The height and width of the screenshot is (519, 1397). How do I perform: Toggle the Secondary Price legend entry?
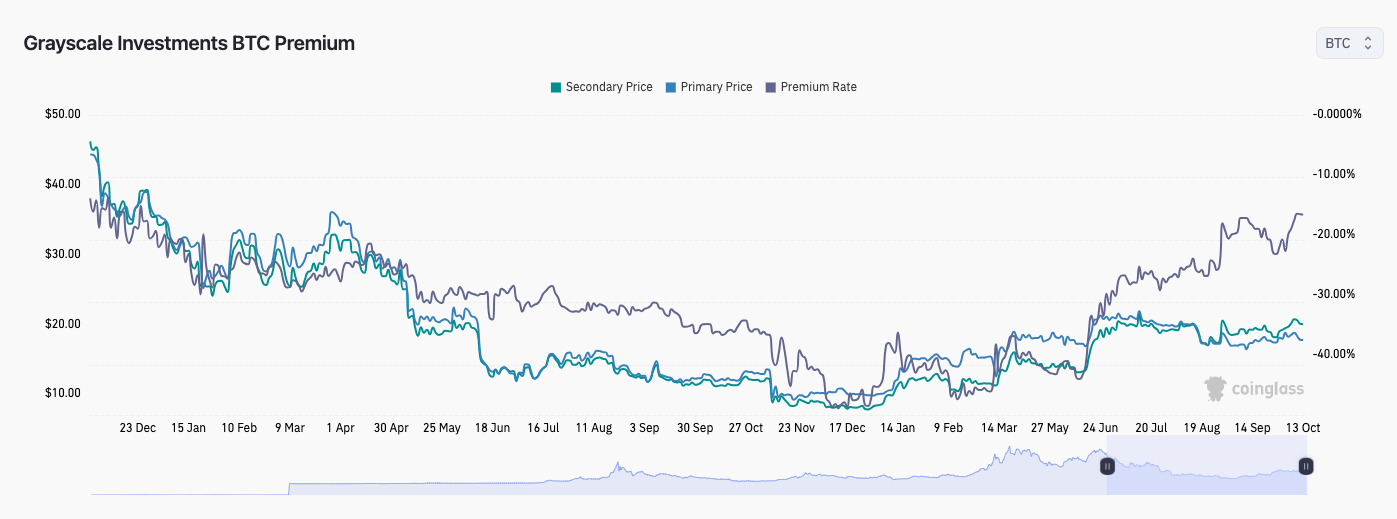click(601, 87)
